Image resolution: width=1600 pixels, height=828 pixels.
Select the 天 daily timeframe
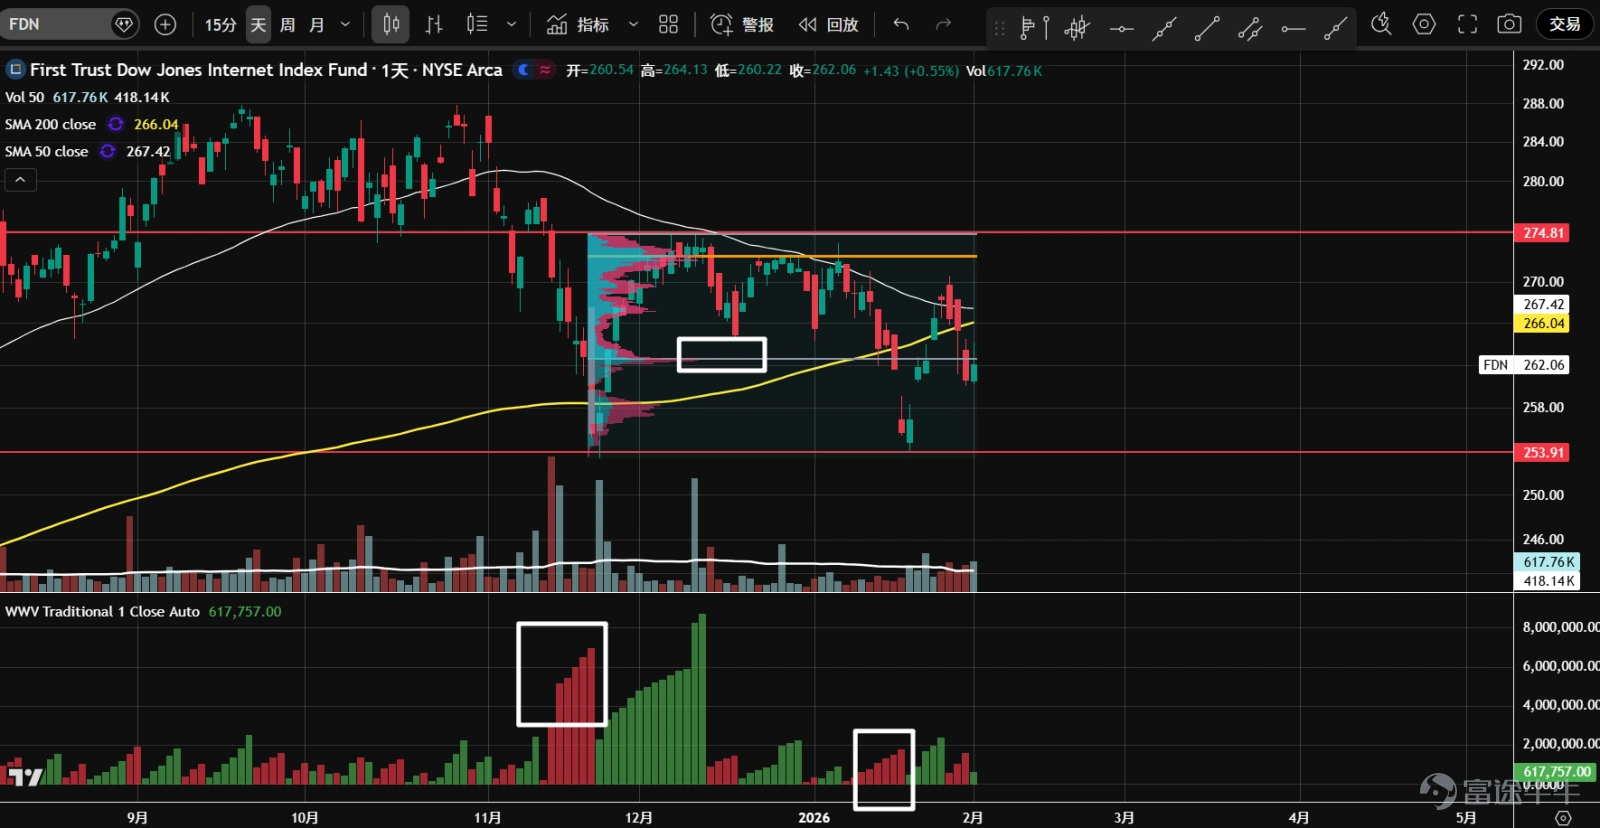(x=258, y=24)
